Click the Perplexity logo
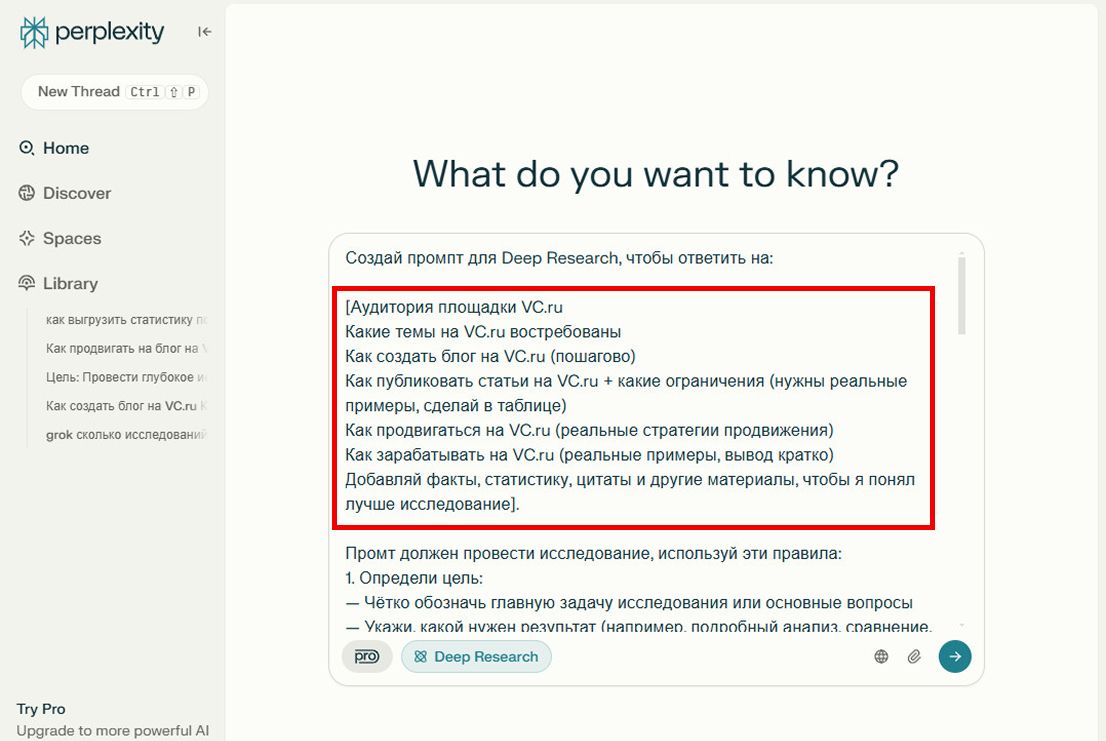 [x=35, y=32]
